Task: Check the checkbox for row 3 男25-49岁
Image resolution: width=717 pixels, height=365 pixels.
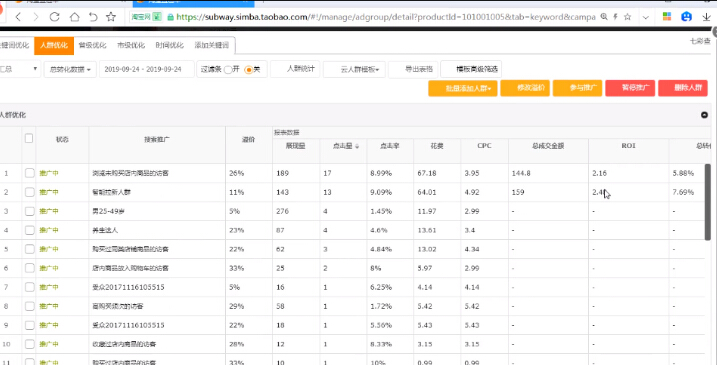Action: 30,211
